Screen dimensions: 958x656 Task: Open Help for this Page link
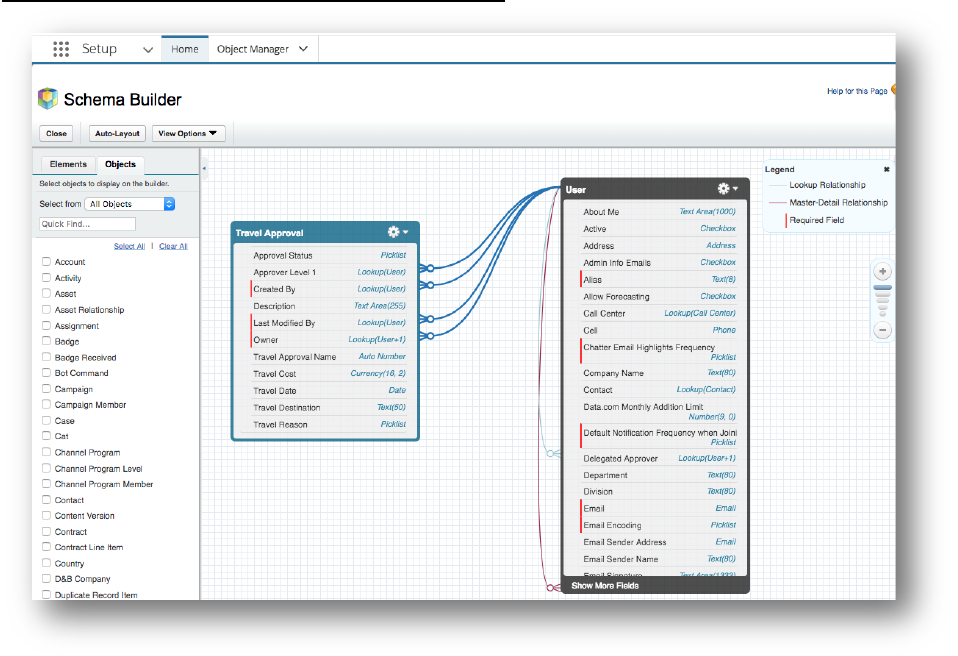click(857, 91)
